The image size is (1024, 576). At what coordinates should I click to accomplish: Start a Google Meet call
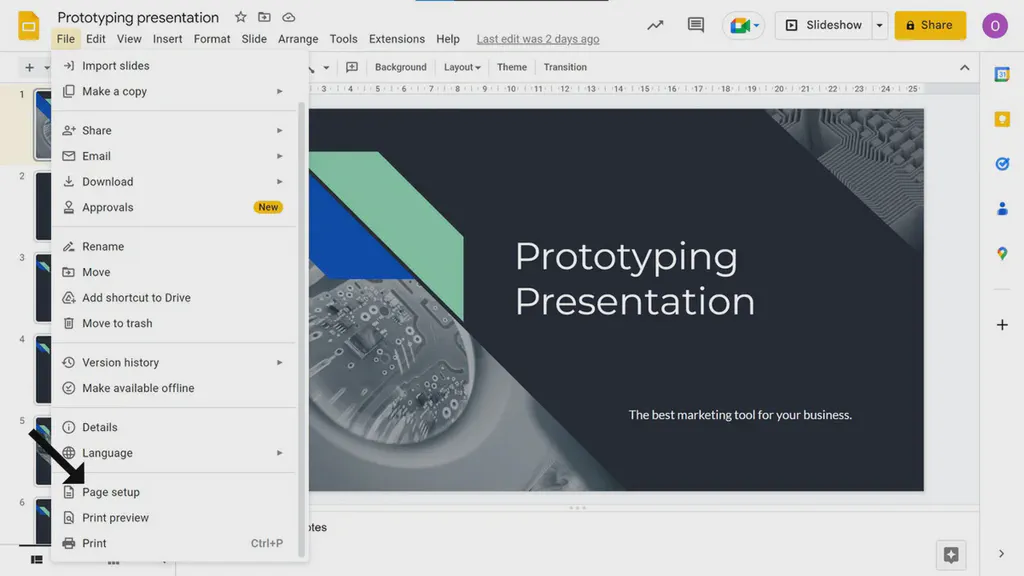point(741,25)
